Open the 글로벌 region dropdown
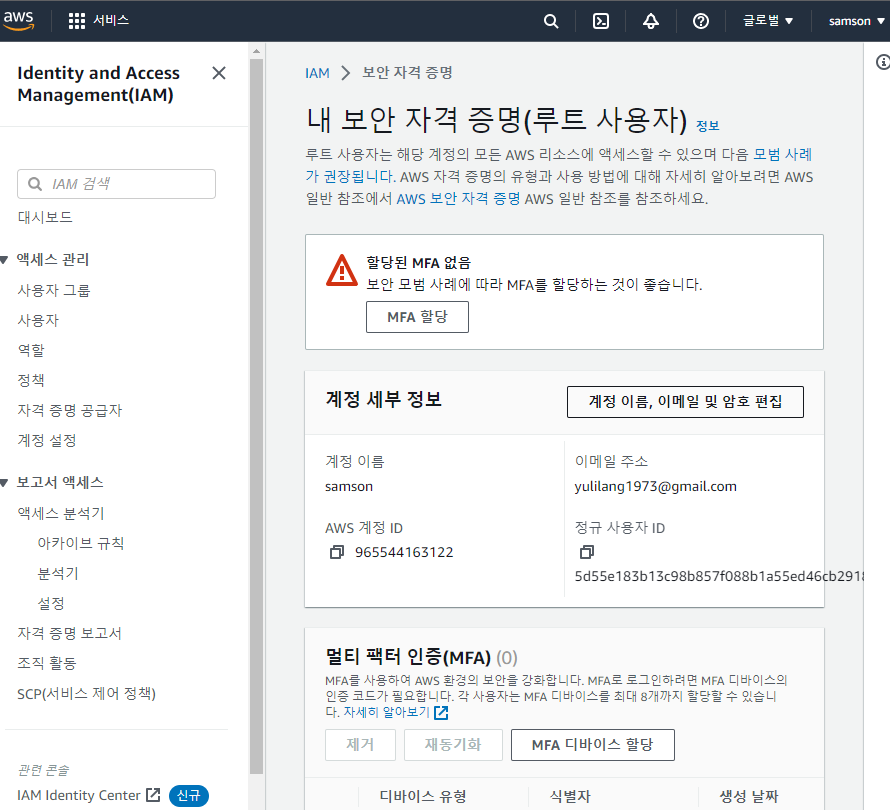This screenshot has height=810, width=890. (767, 21)
